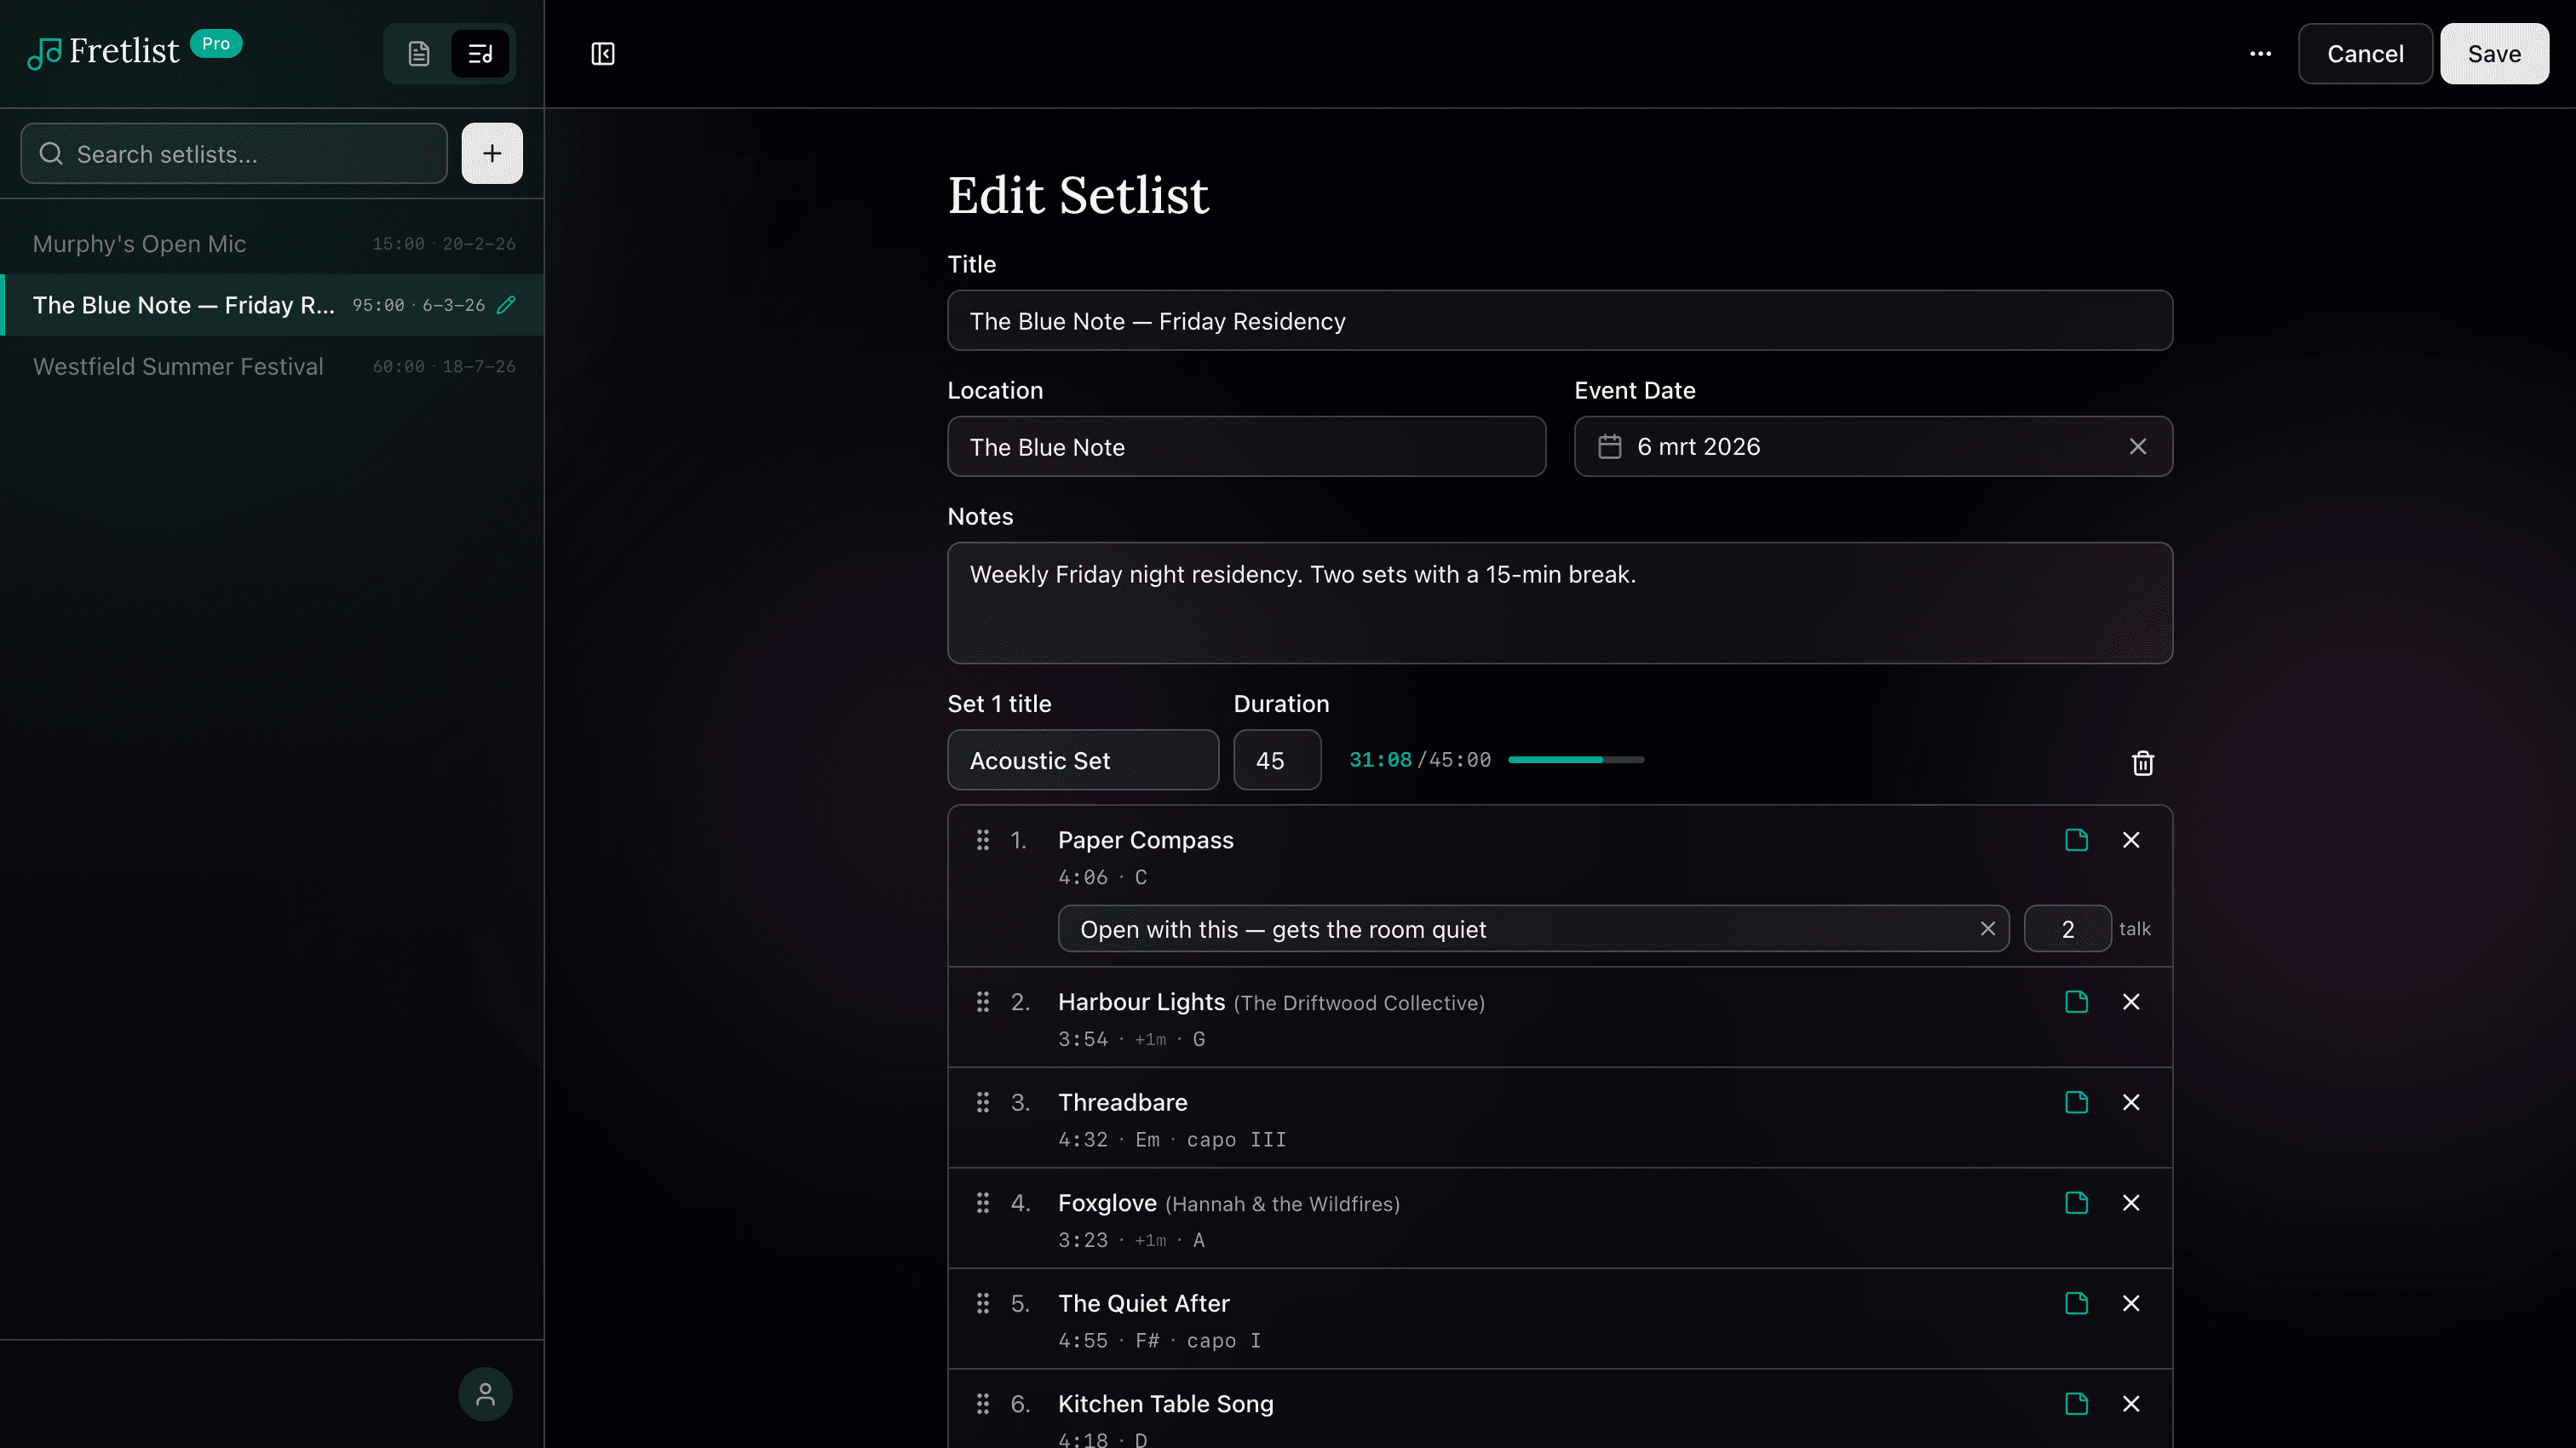Image resolution: width=2576 pixels, height=1448 pixels.
Task: Save the setlist changes
Action: click(x=2494, y=53)
